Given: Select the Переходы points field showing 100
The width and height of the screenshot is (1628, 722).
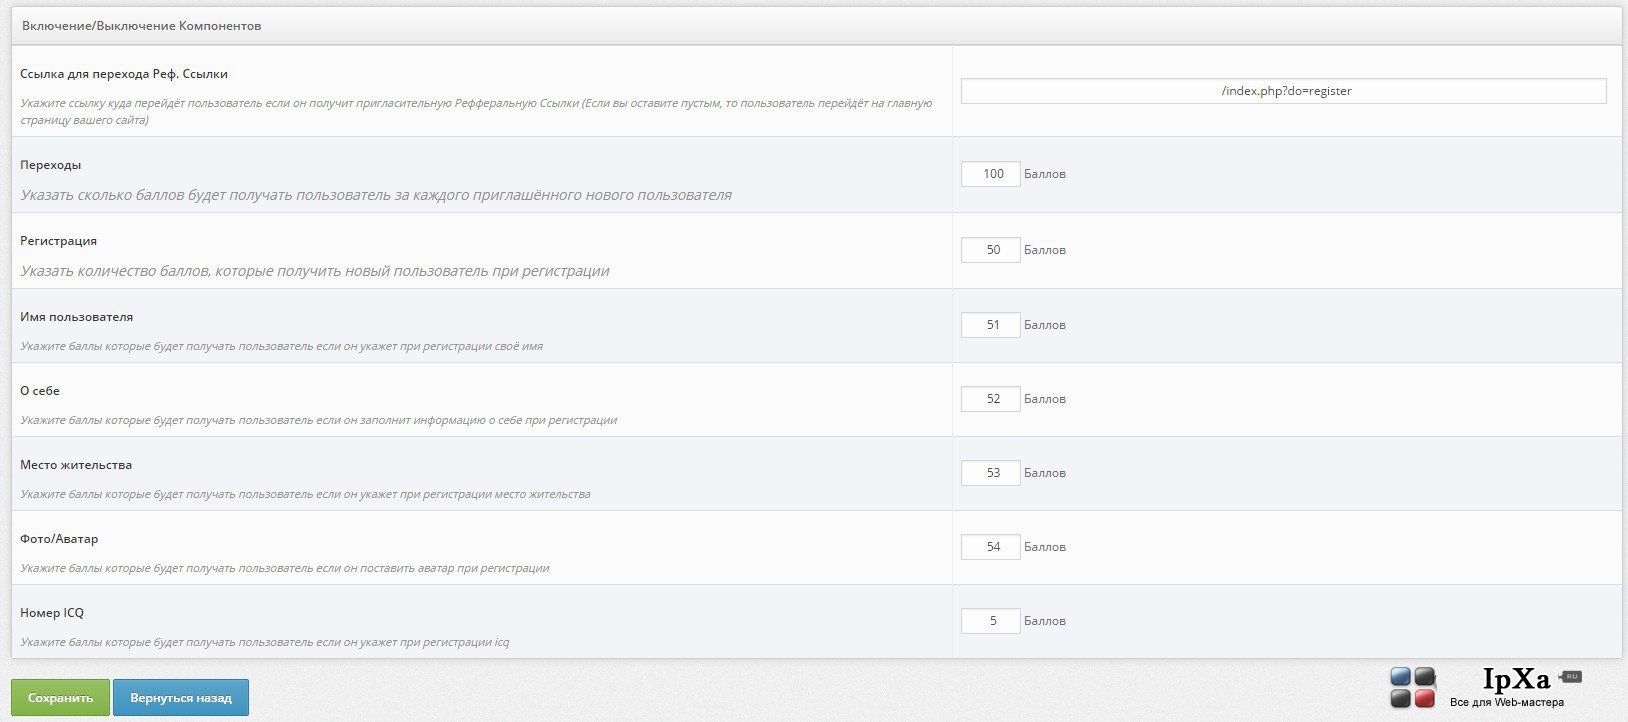Looking at the screenshot, I should click(x=991, y=174).
